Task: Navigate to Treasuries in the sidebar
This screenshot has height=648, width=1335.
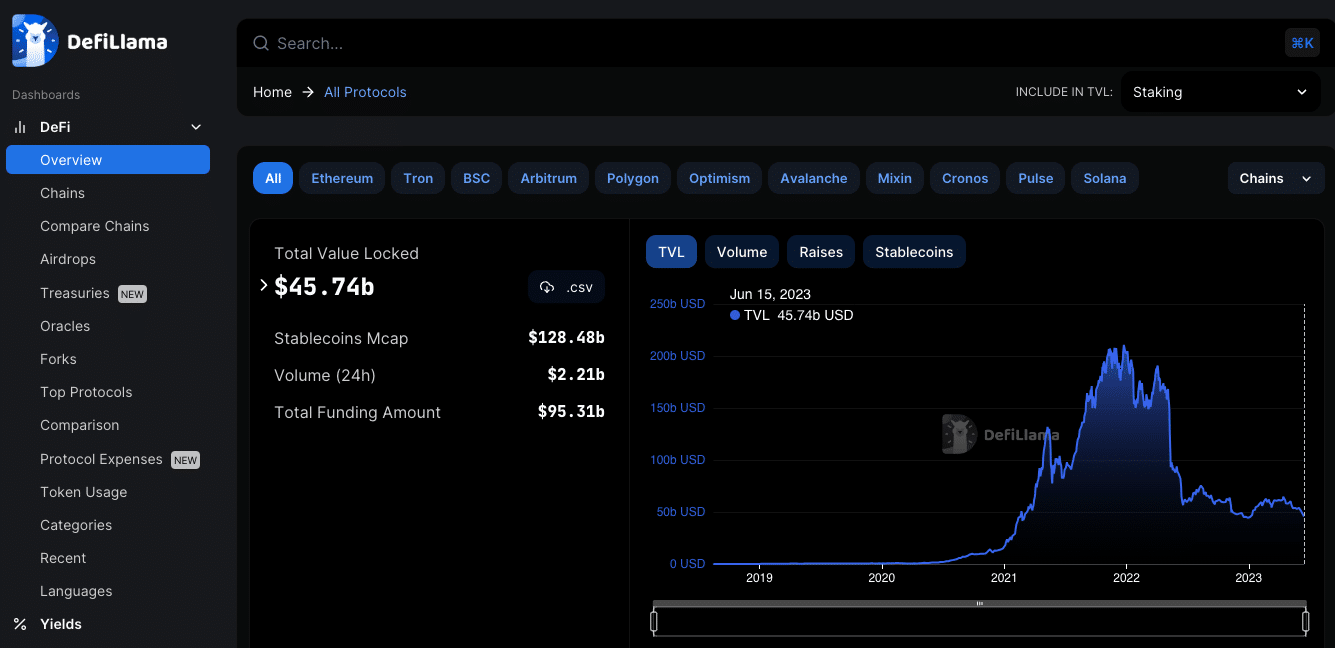Action: click(x=76, y=292)
